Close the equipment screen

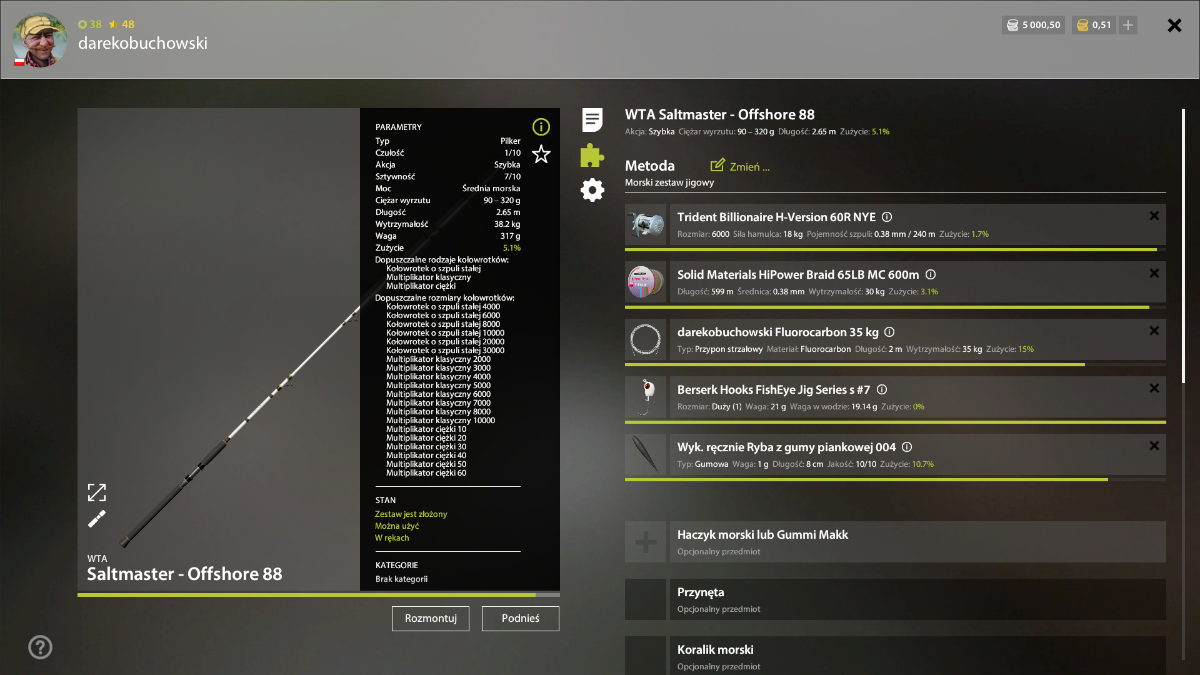coord(1175,25)
